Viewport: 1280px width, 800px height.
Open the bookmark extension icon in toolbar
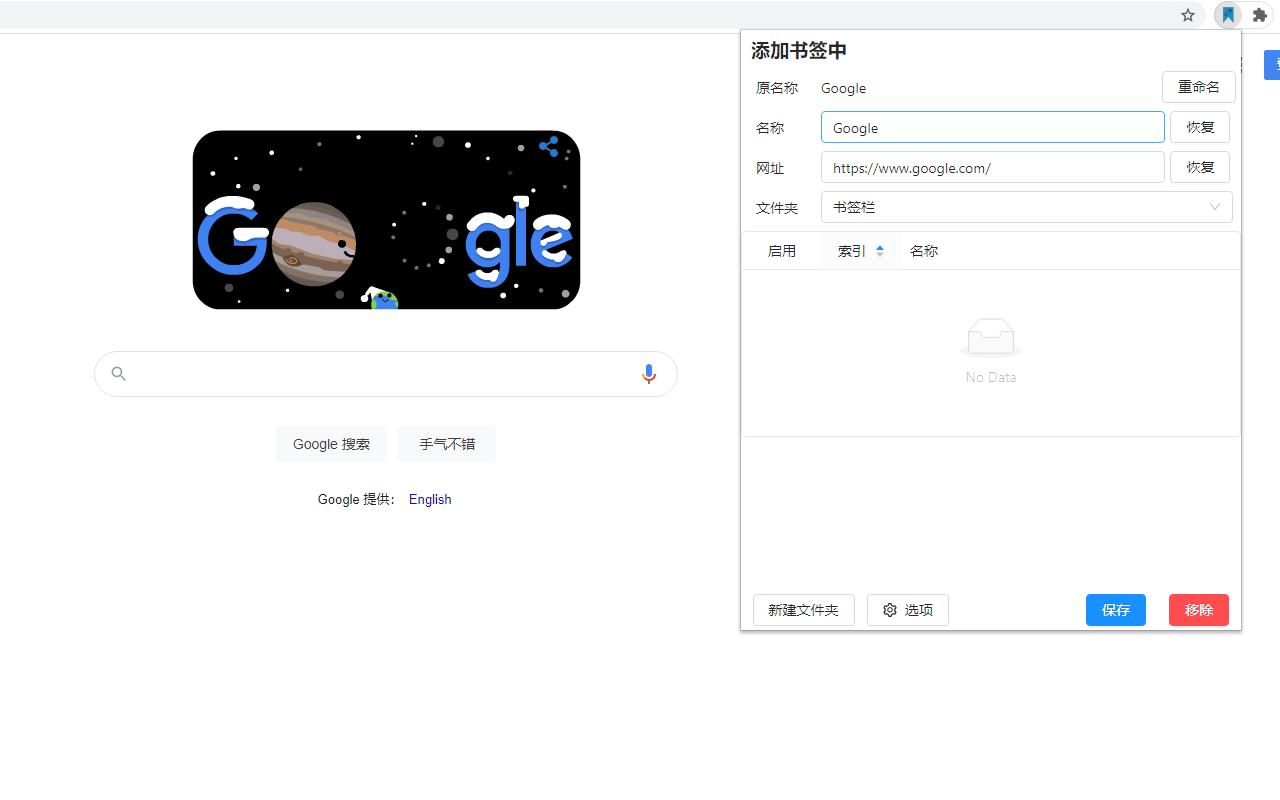pyautogui.click(x=1228, y=15)
